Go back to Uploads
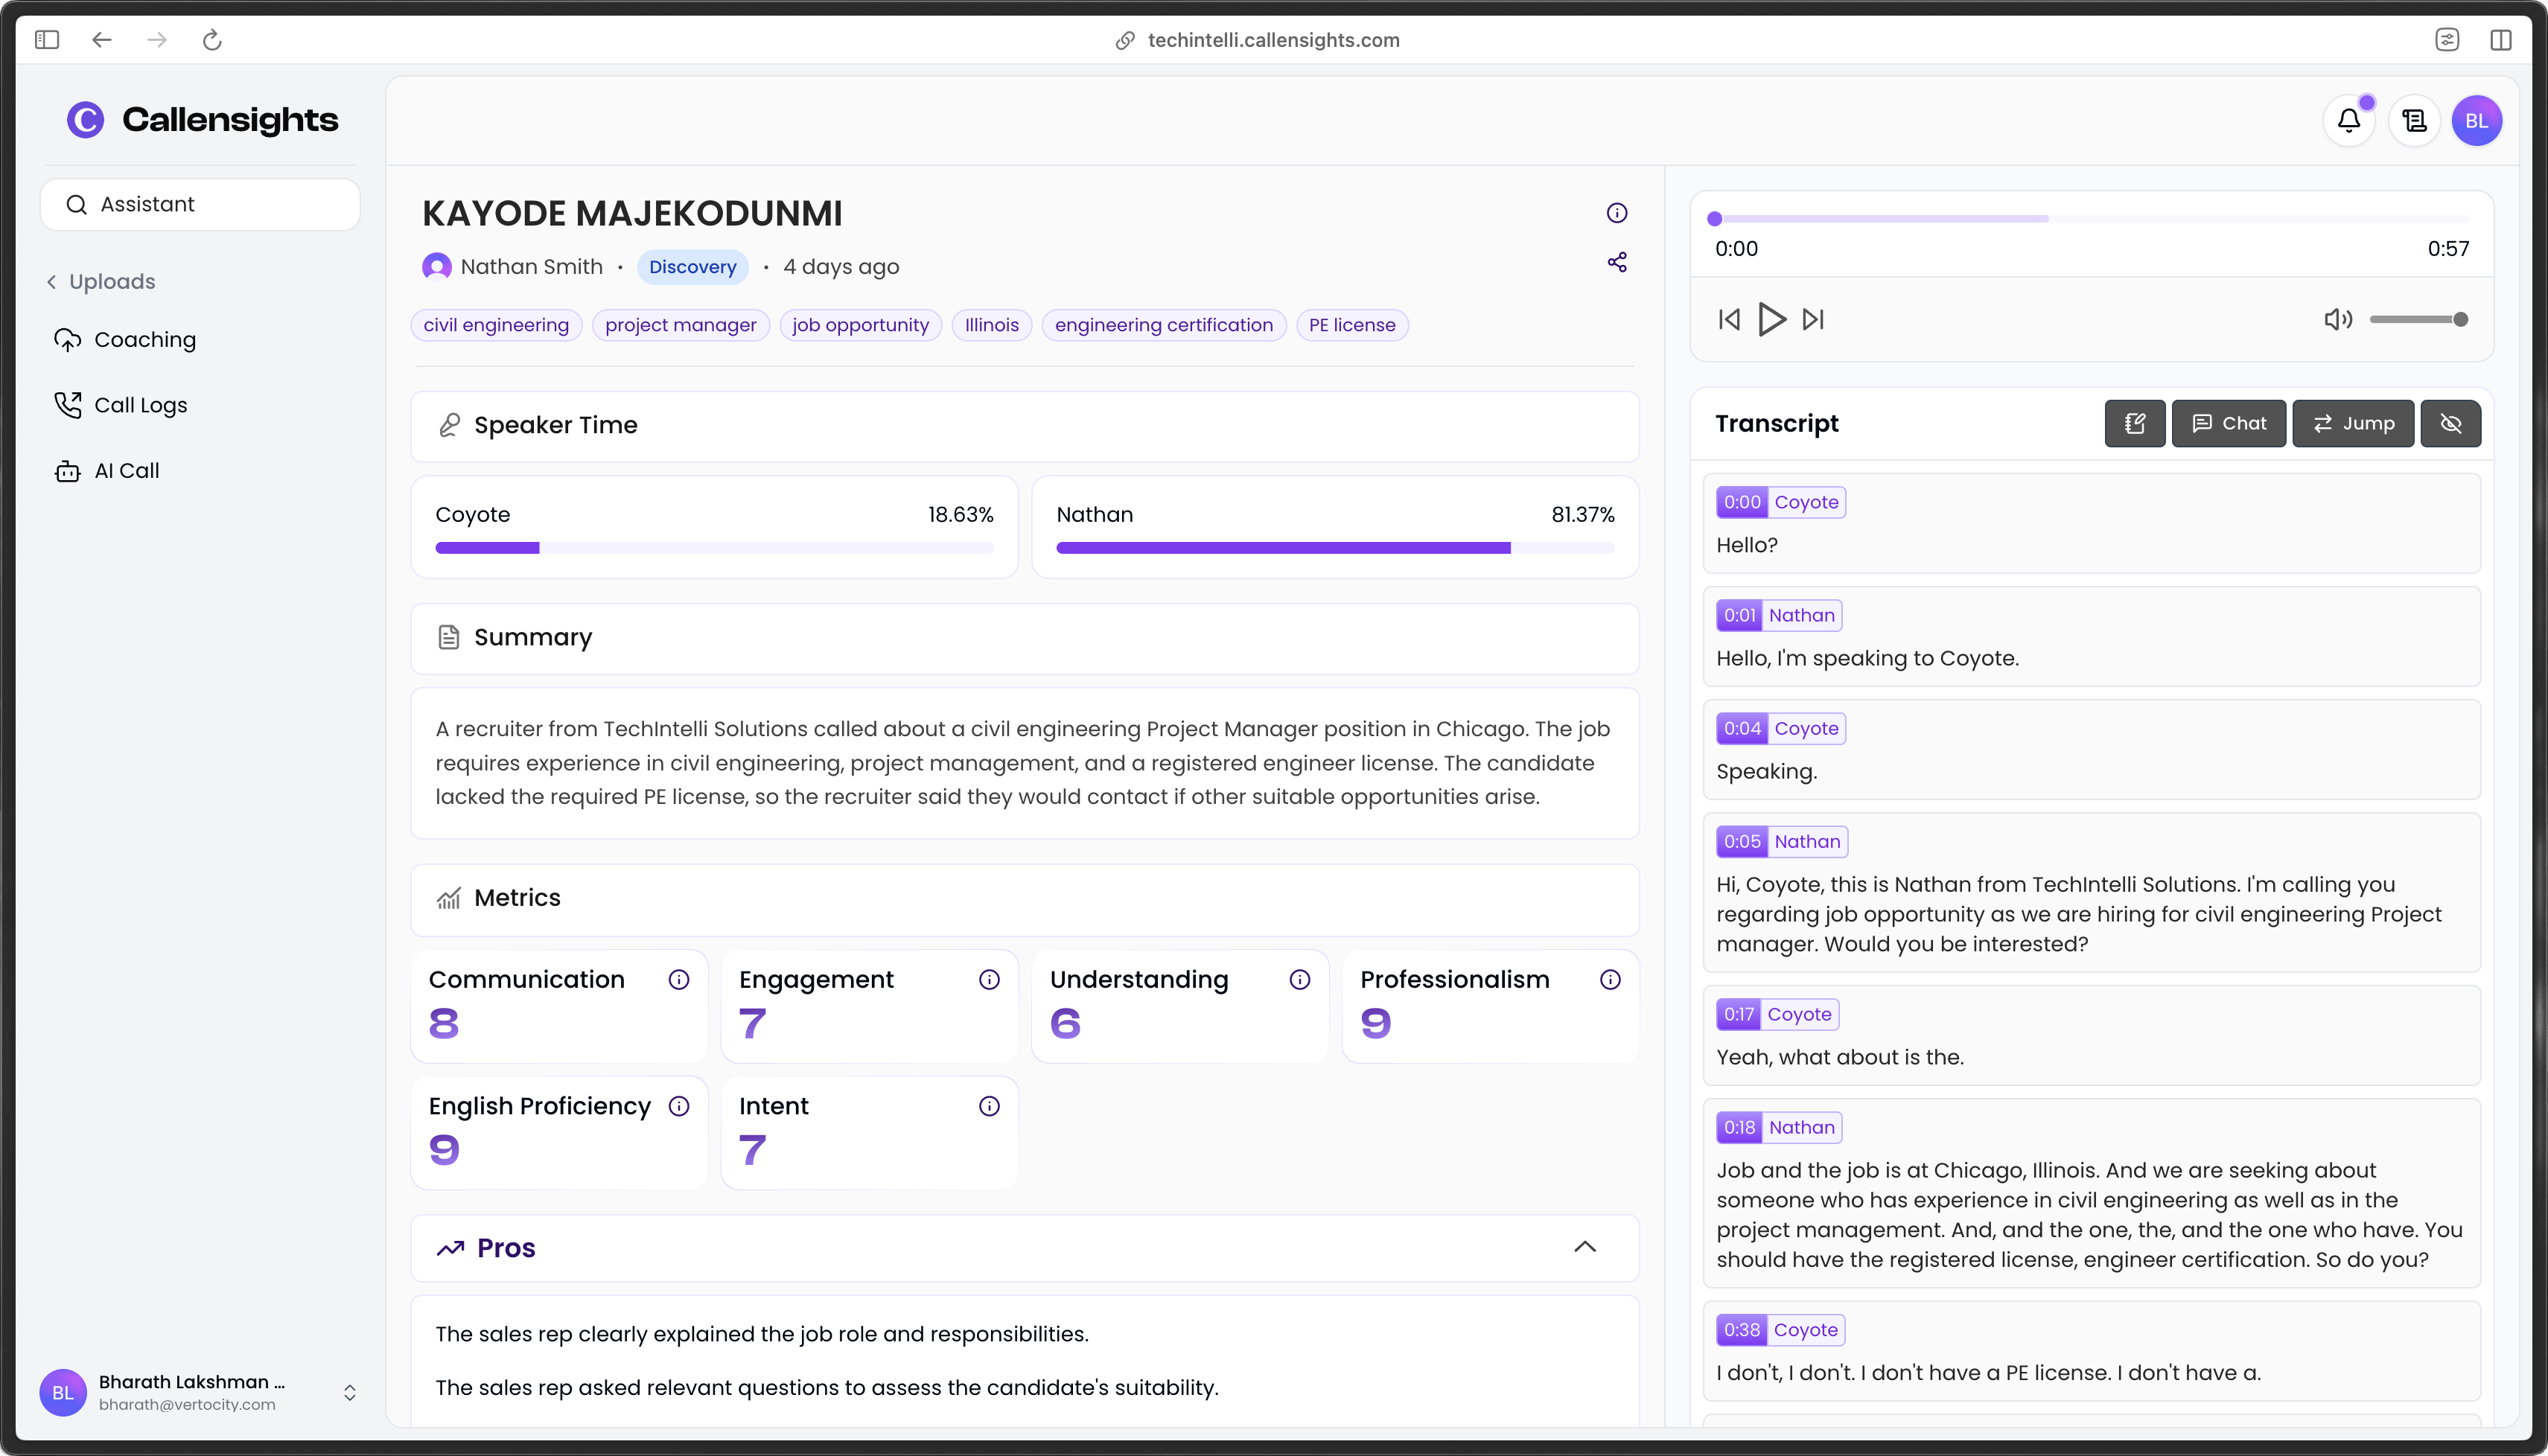 [101, 281]
